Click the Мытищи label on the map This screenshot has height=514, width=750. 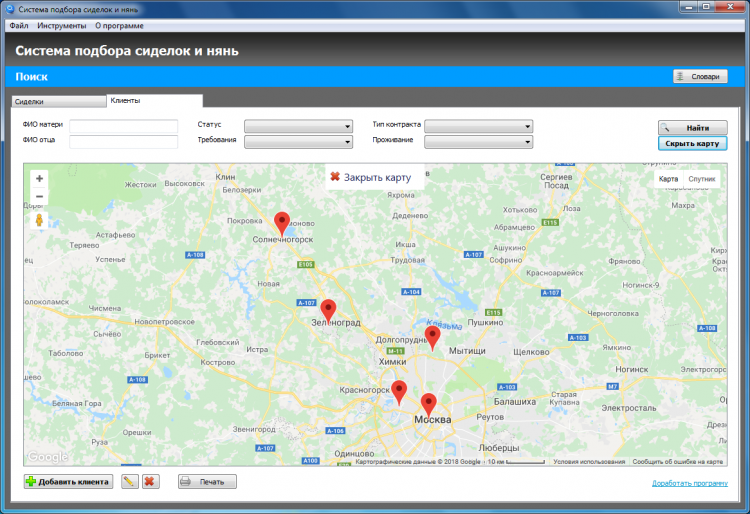pos(467,351)
